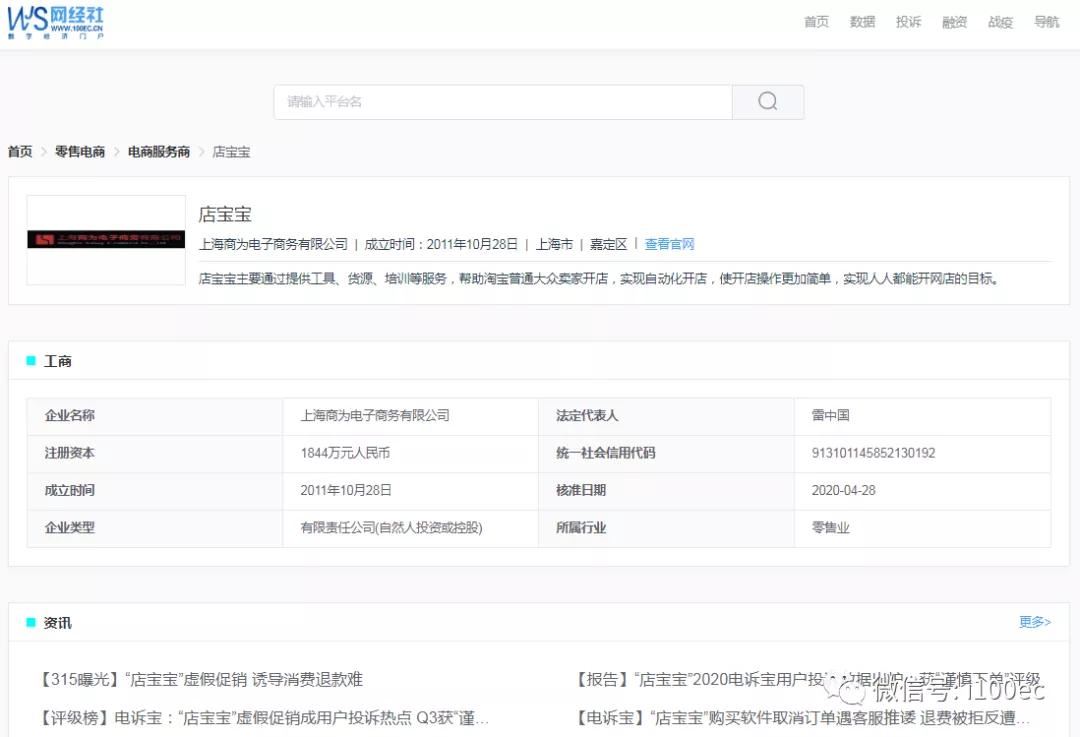Go to 电商服务商 breadcrumb link
The width and height of the screenshot is (1080, 737).
[x=159, y=152]
